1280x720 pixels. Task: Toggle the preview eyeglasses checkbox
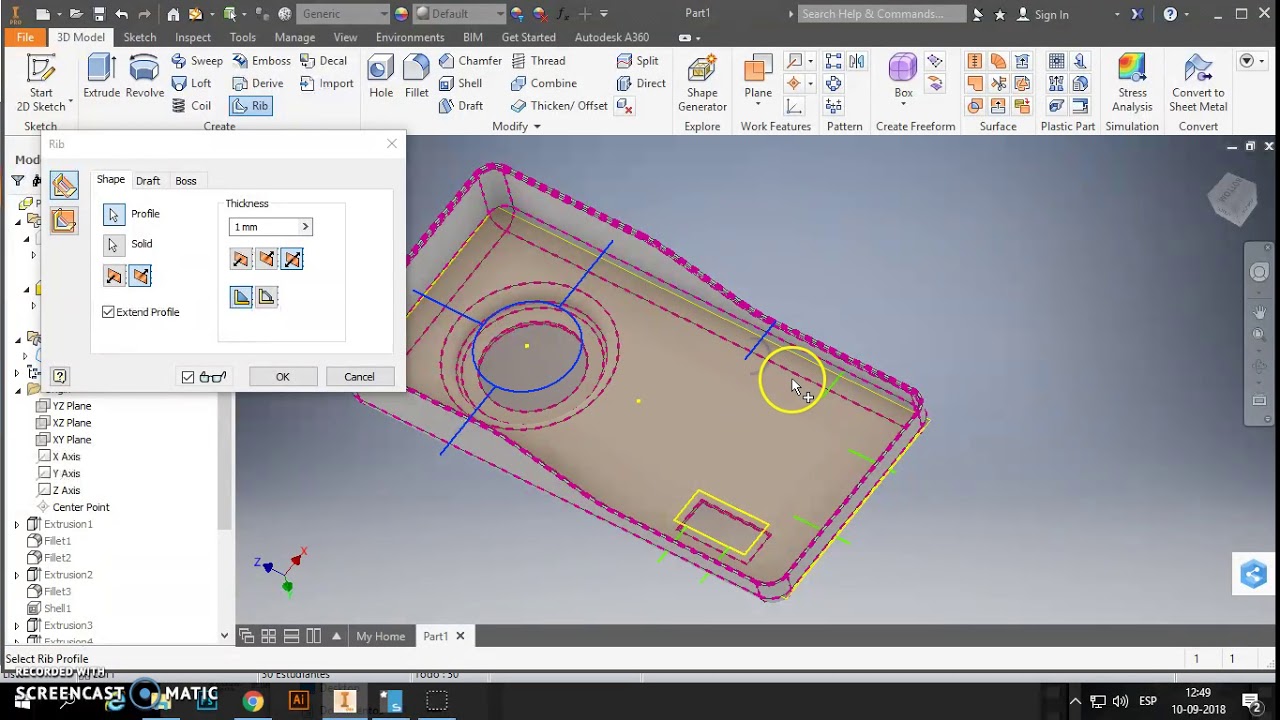pyautogui.click(x=188, y=377)
